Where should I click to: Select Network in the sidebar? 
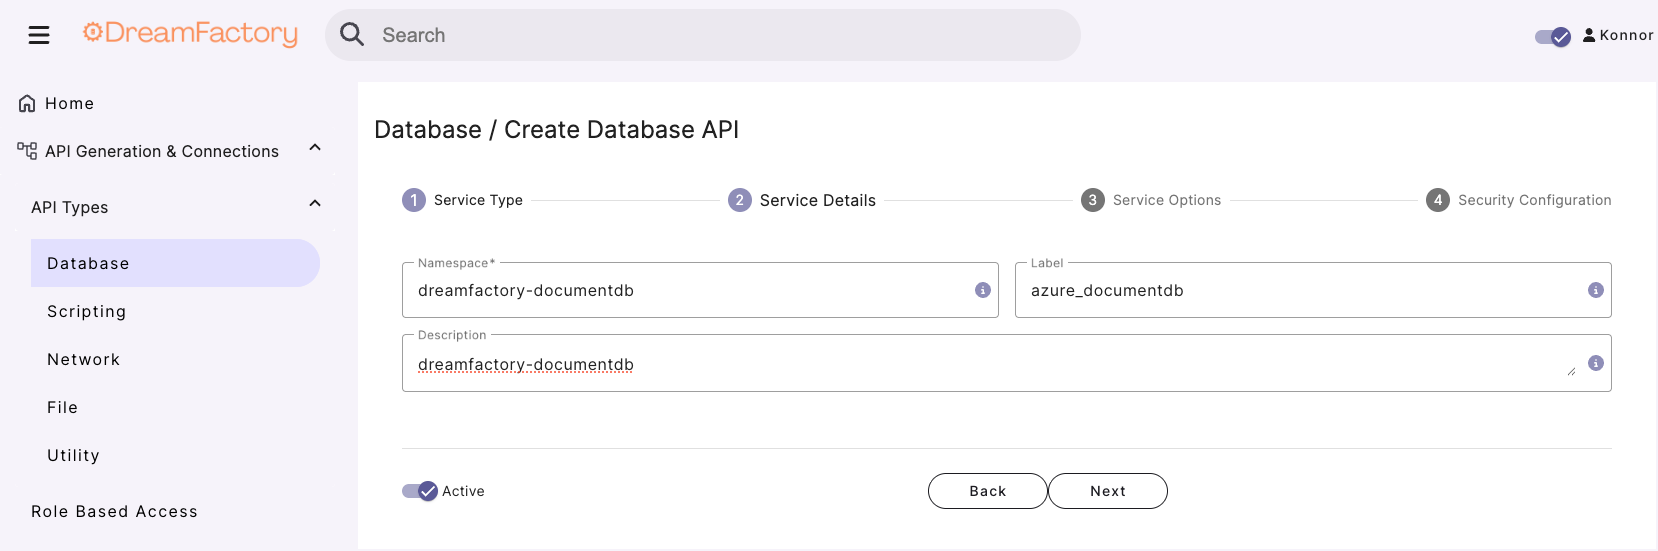click(x=83, y=359)
